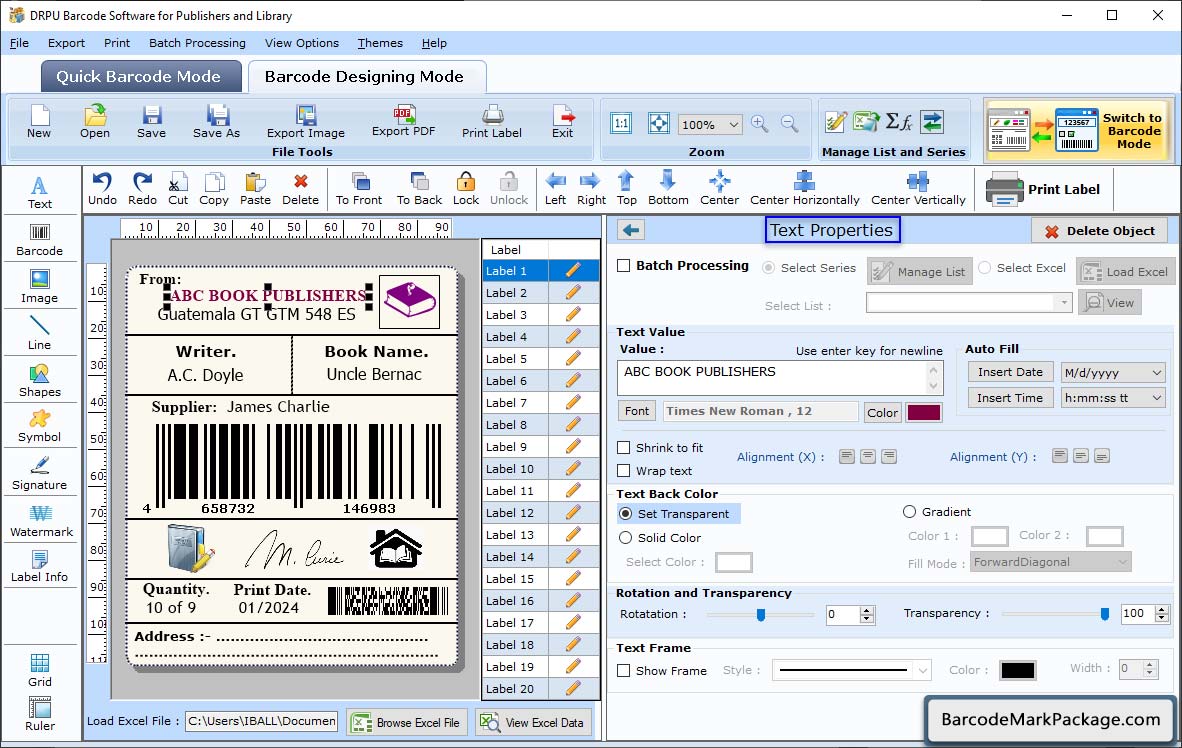Open ForwardDiagonal Fill Mode dropdown
The width and height of the screenshot is (1182, 748).
click(x=1122, y=562)
